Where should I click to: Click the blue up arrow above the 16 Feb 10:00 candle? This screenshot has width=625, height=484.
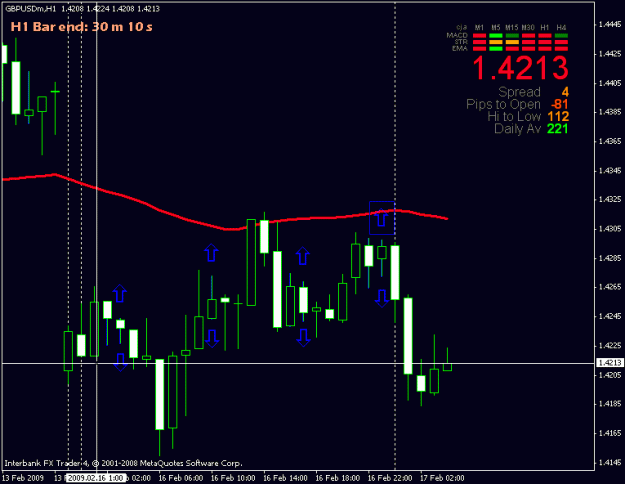tap(211, 253)
